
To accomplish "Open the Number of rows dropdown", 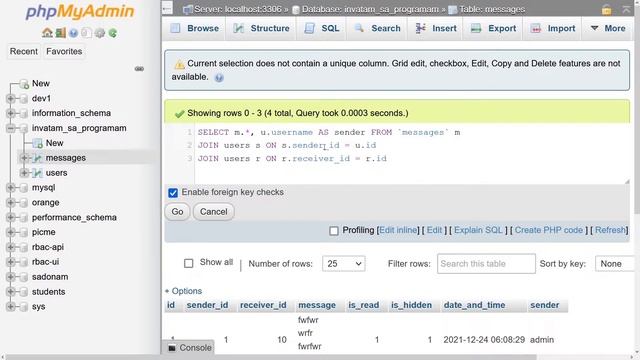I will click(x=344, y=264).
